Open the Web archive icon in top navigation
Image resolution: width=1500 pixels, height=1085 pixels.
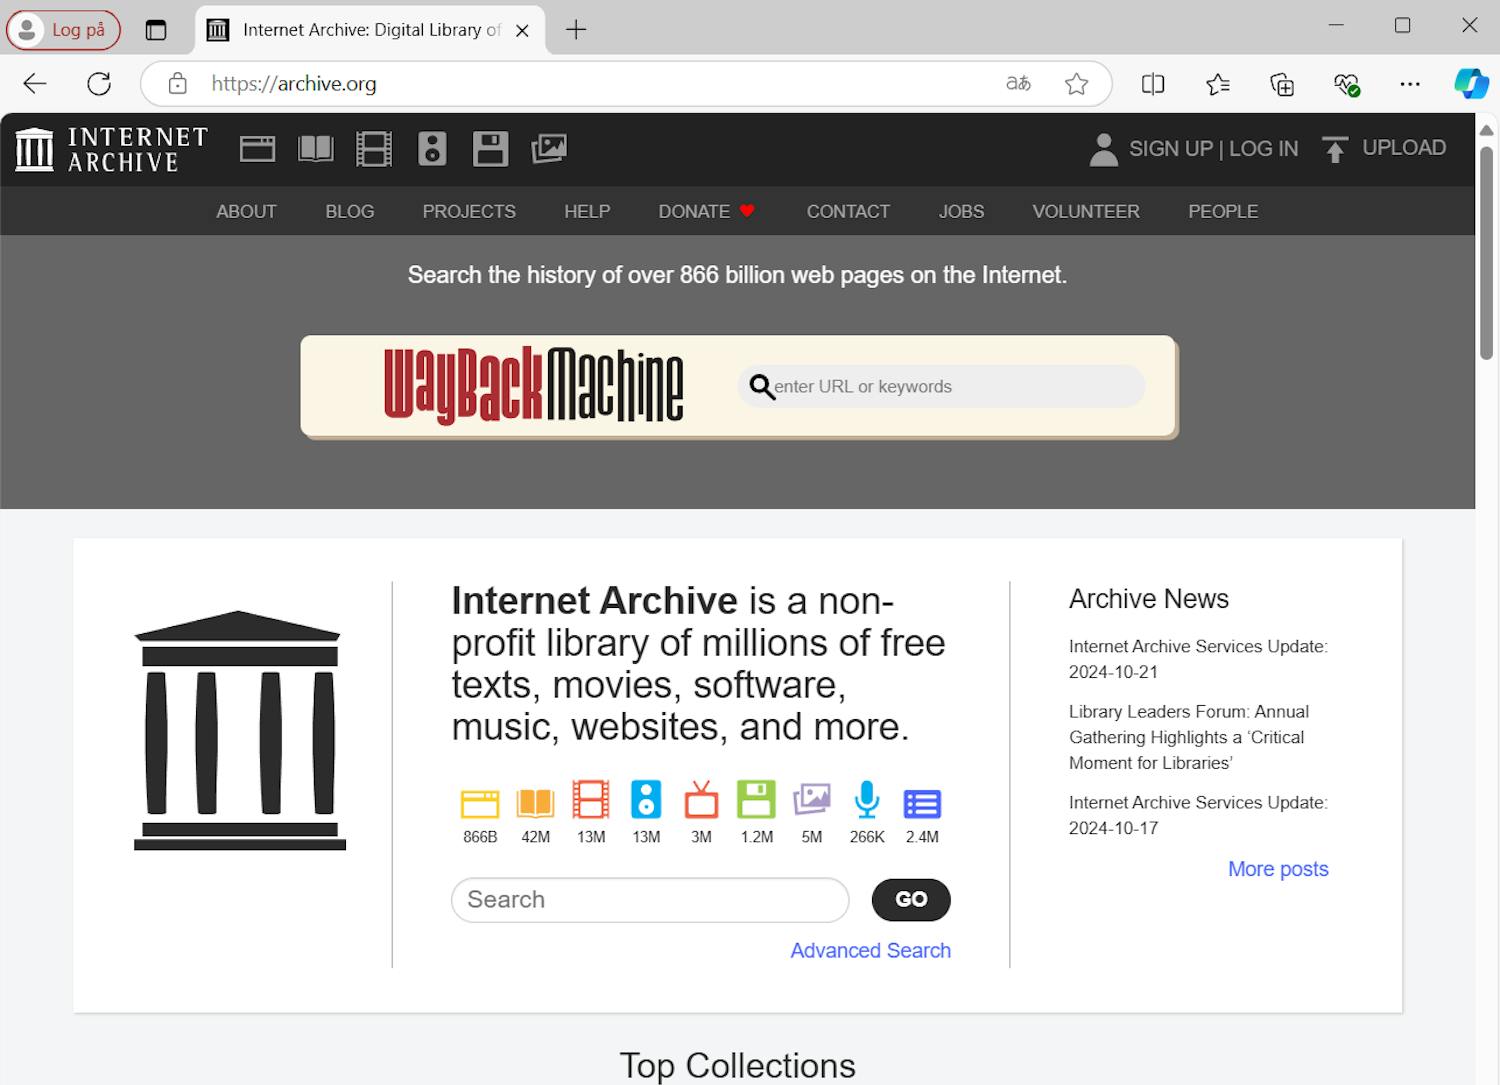pos(257,148)
